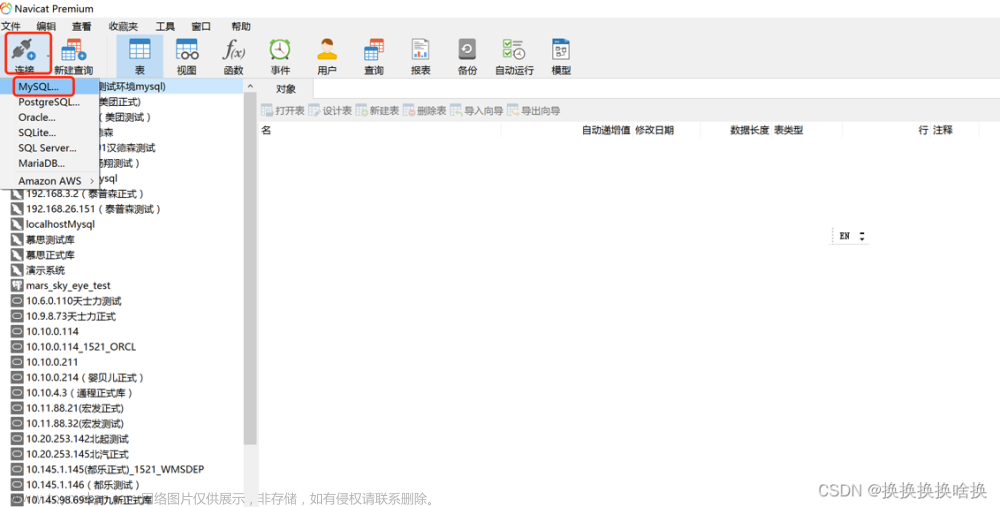Open the 模型 model icon
Viewport: 1000px width, 507px height.
click(x=561, y=55)
